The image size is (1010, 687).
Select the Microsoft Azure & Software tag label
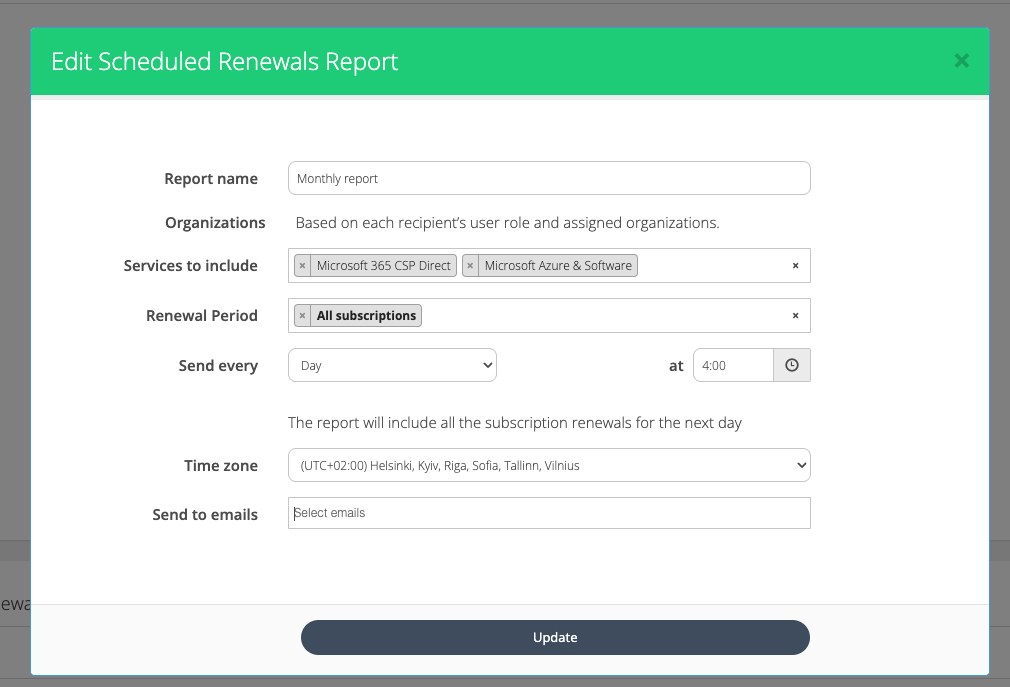click(x=557, y=266)
